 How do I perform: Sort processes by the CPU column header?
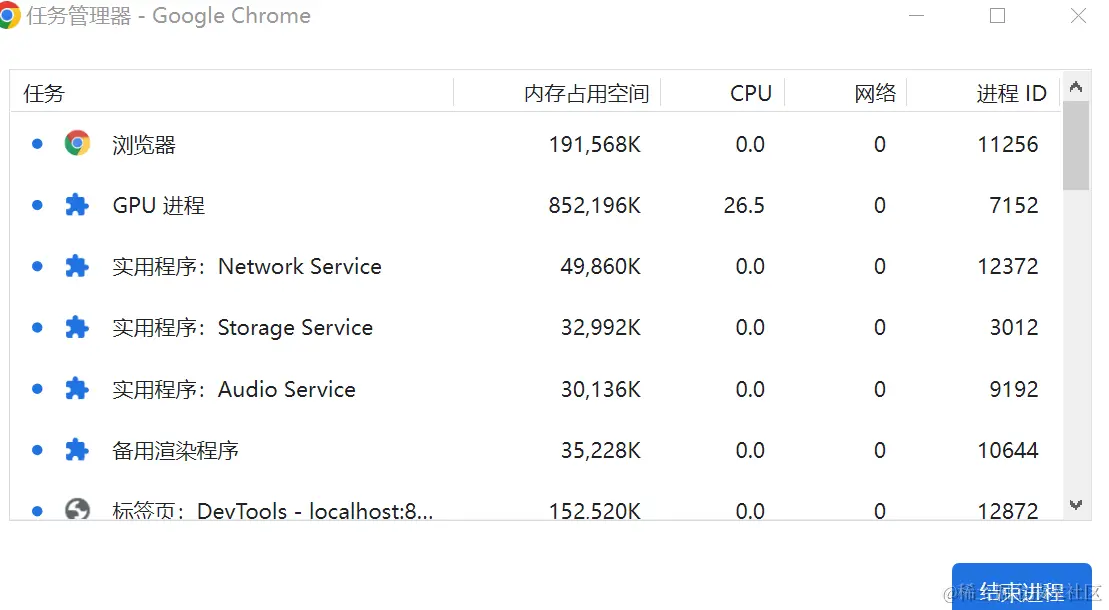[750, 93]
